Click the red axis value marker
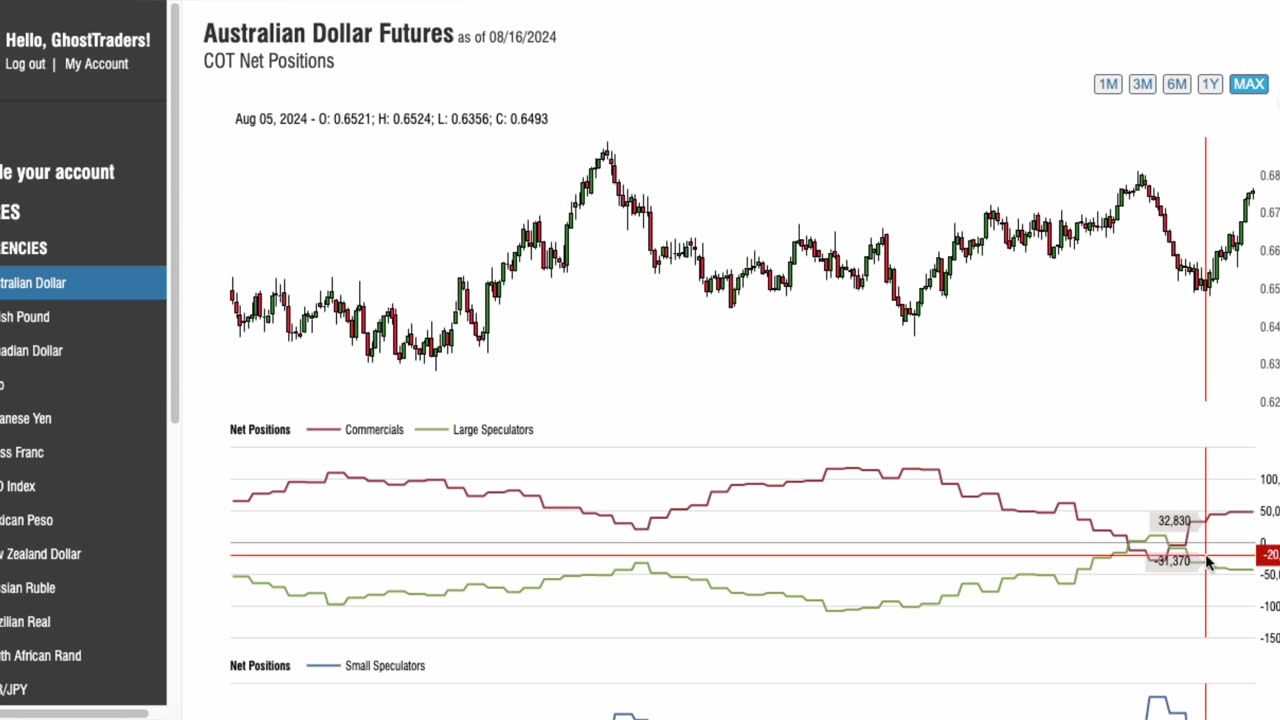Viewport: 1280px width, 720px height. (1268, 555)
